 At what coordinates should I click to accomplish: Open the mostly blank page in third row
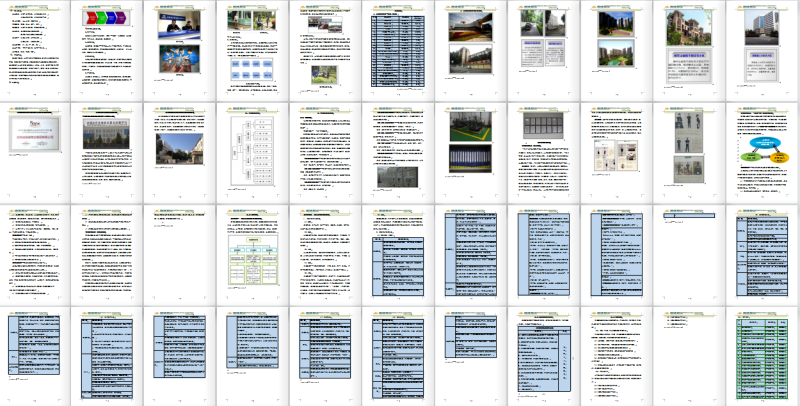688,250
